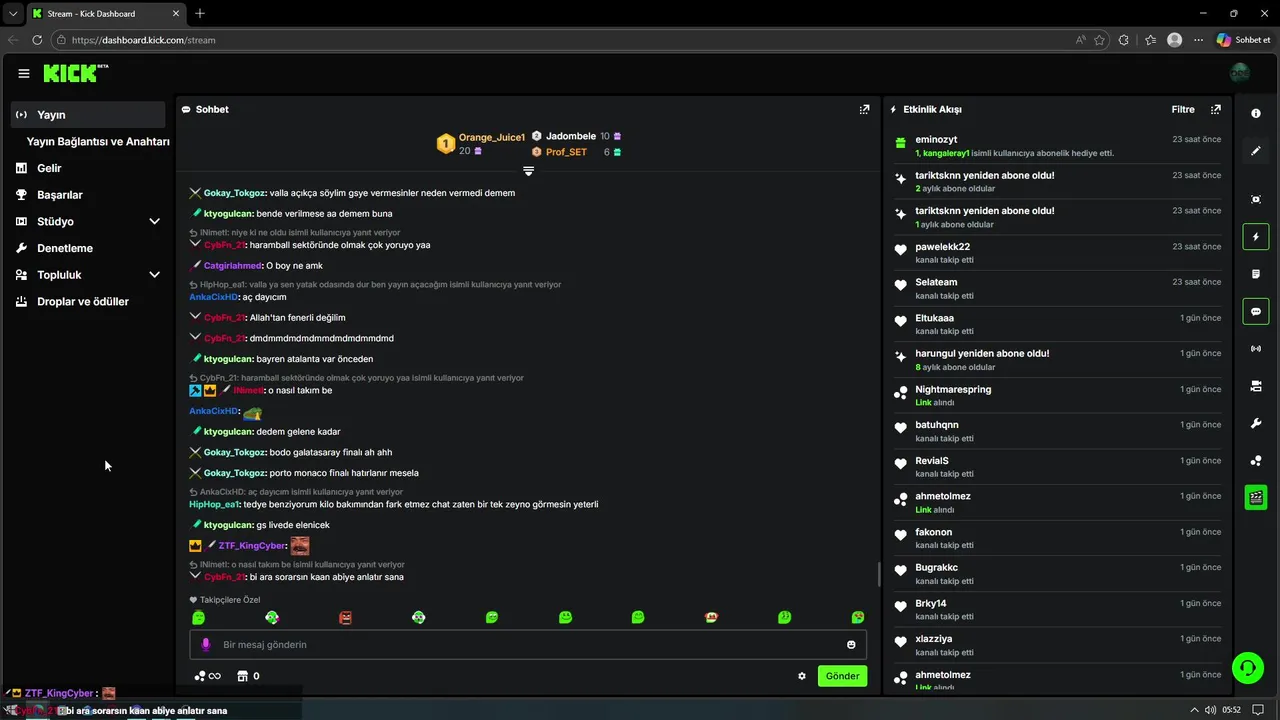This screenshot has width=1280, height=720.
Task: Click the emote image in ZTF_KingCyber's message
Action: point(299,545)
